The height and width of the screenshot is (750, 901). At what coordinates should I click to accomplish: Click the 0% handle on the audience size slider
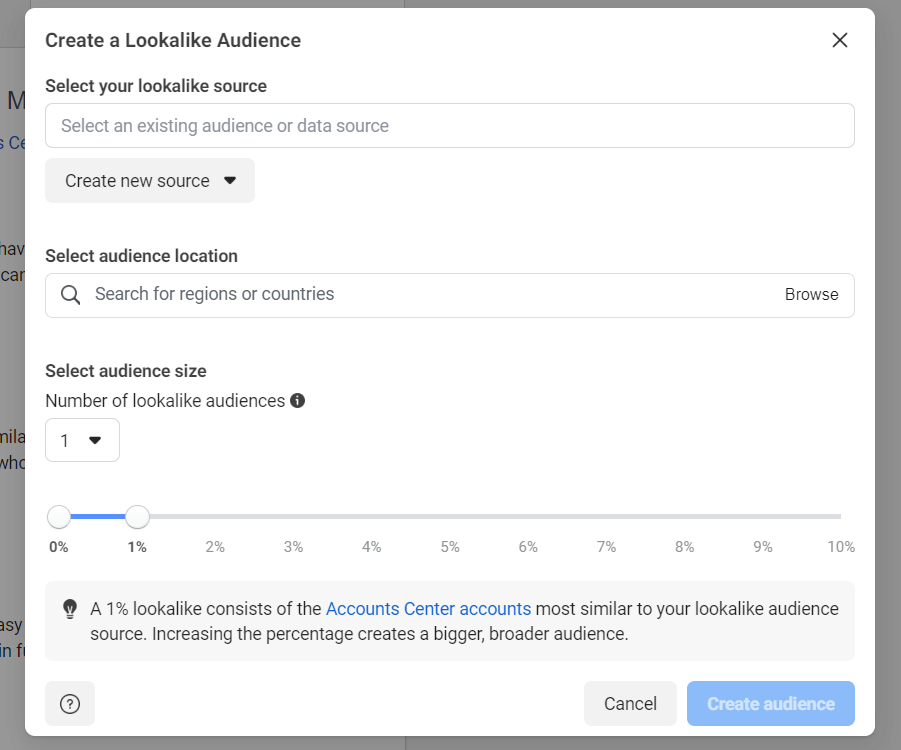click(x=58, y=516)
